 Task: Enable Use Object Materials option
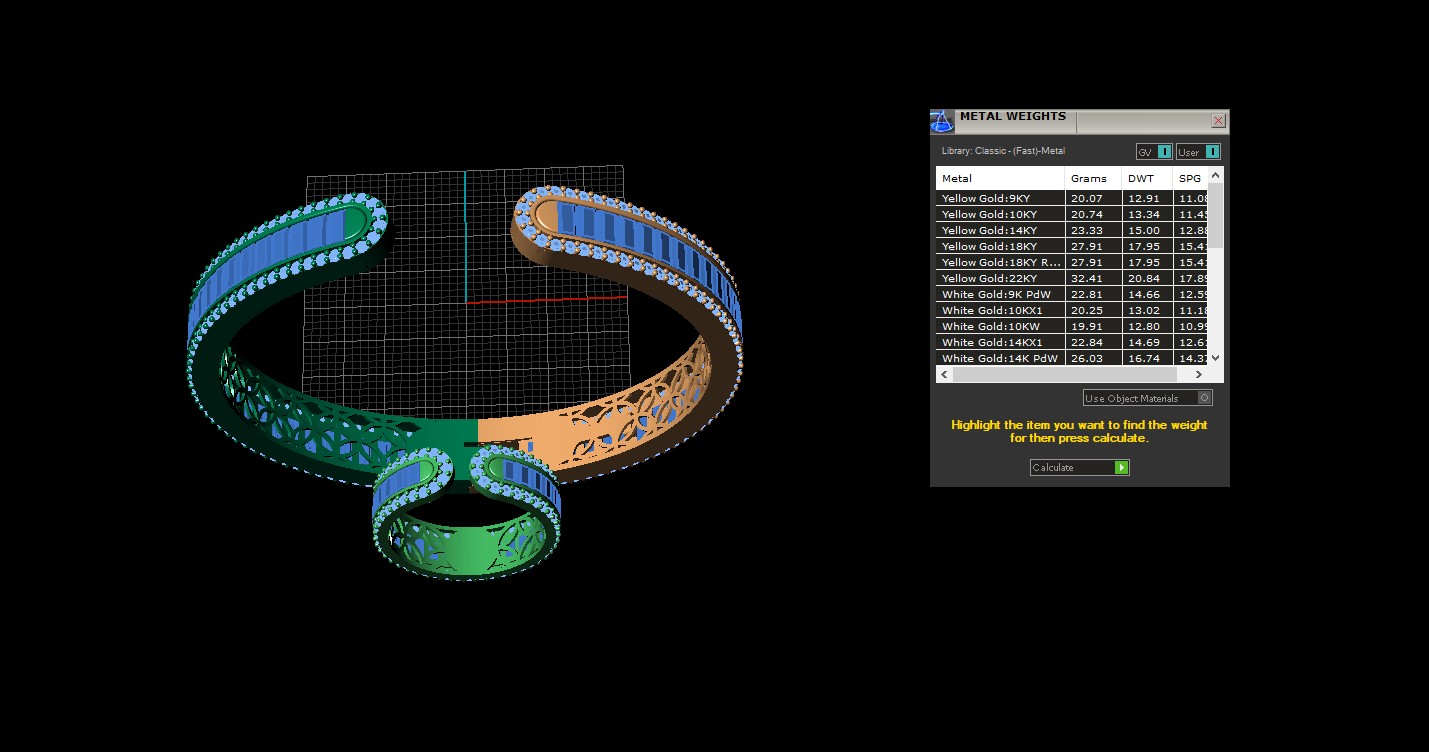click(1147, 398)
